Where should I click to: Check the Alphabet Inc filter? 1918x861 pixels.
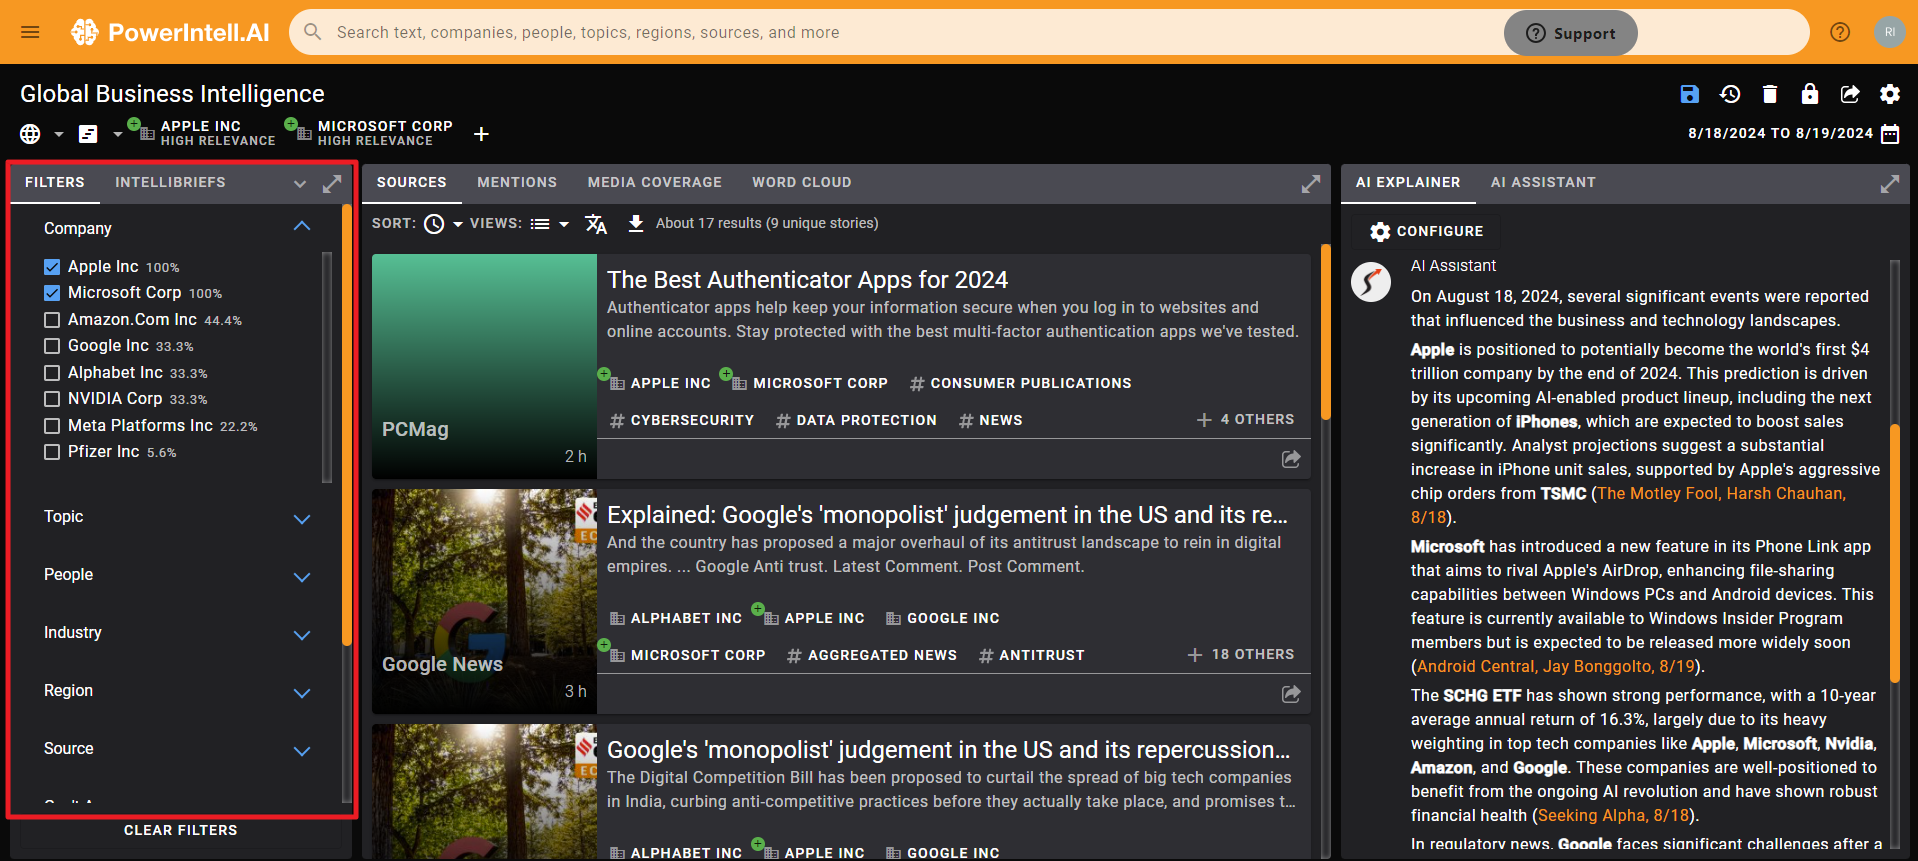point(52,373)
